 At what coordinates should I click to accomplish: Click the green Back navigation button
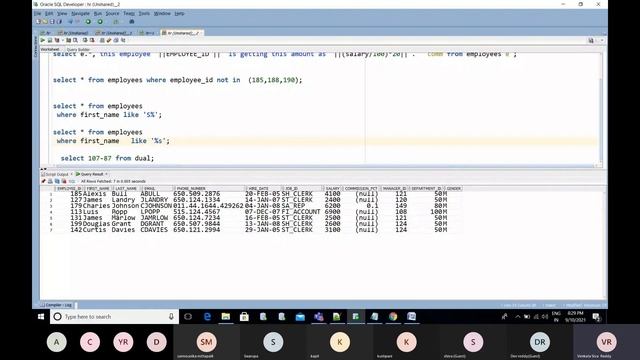coord(88,22)
